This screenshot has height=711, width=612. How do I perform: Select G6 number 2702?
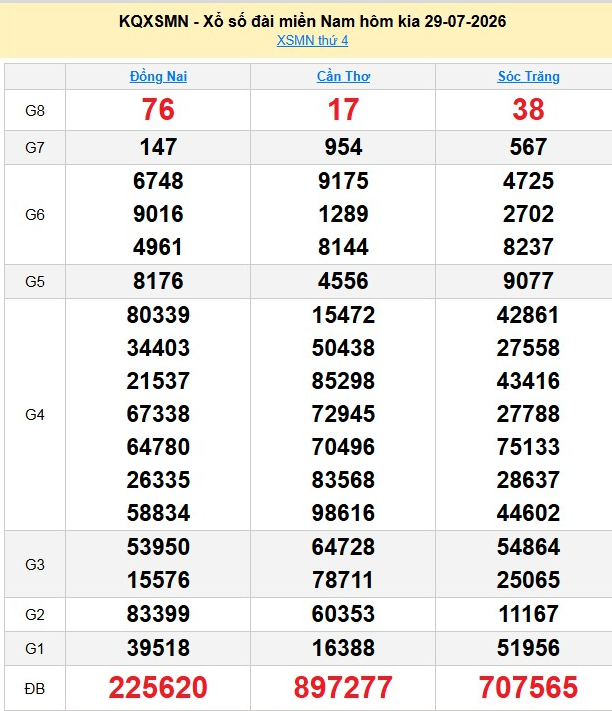(529, 214)
